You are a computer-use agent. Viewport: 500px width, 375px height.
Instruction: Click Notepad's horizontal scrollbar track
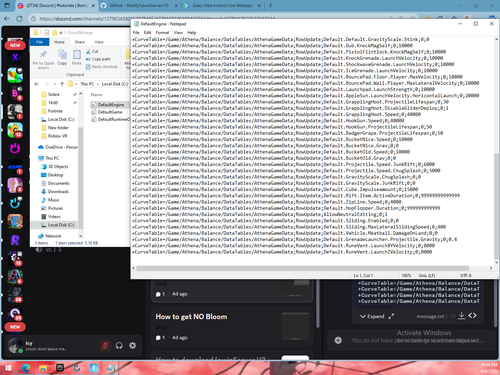click(302, 268)
